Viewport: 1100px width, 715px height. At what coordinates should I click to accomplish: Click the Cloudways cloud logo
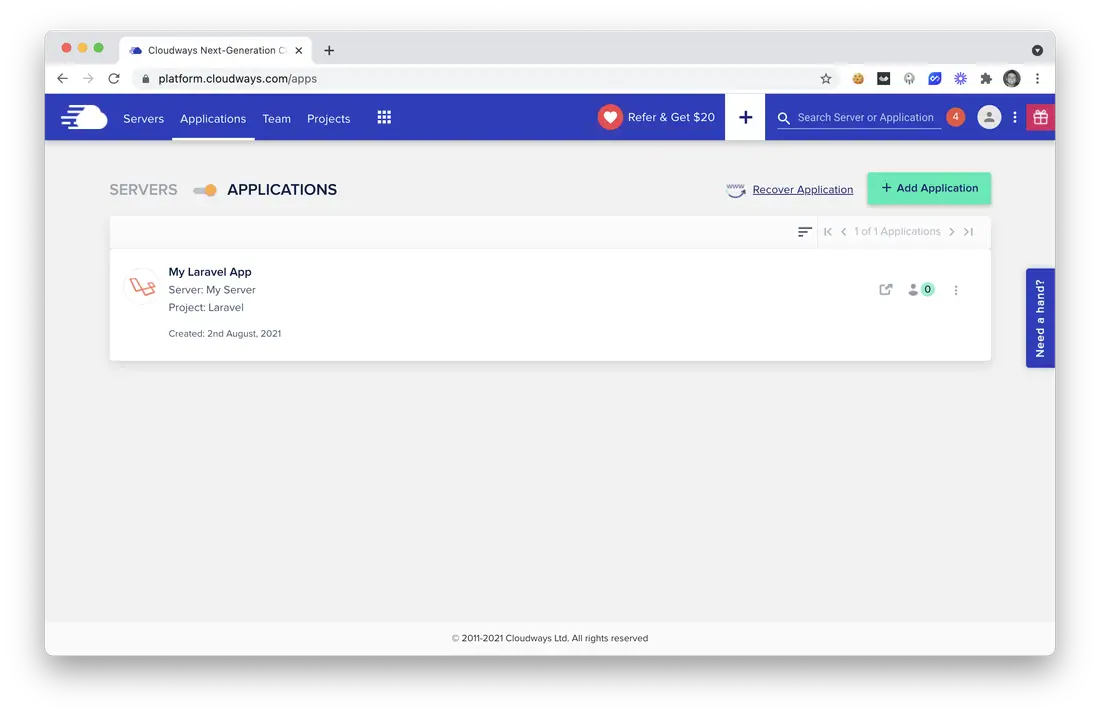(x=84, y=117)
